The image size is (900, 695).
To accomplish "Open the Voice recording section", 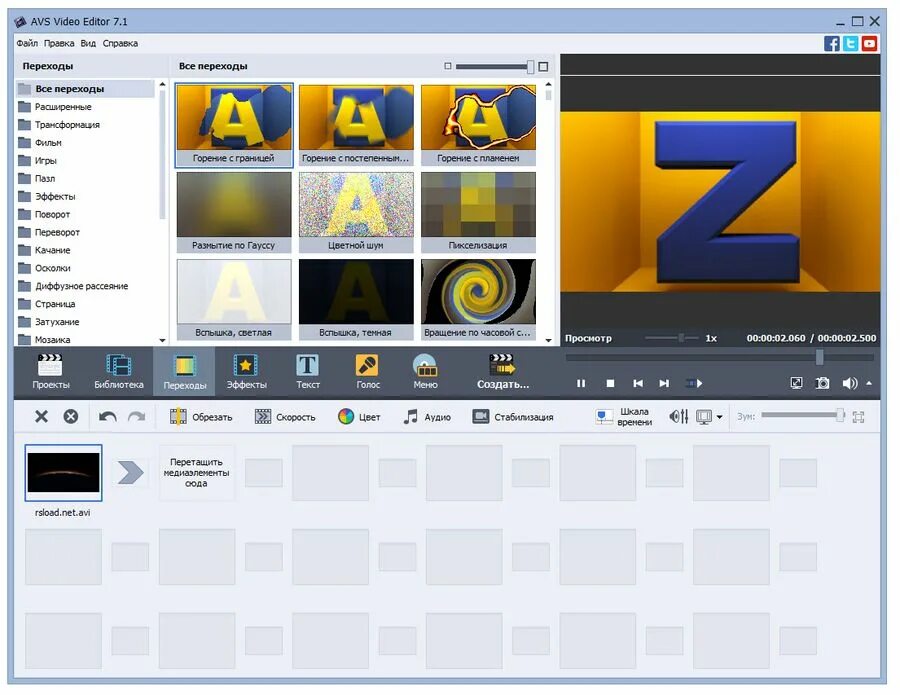I will pyautogui.click(x=367, y=372).
